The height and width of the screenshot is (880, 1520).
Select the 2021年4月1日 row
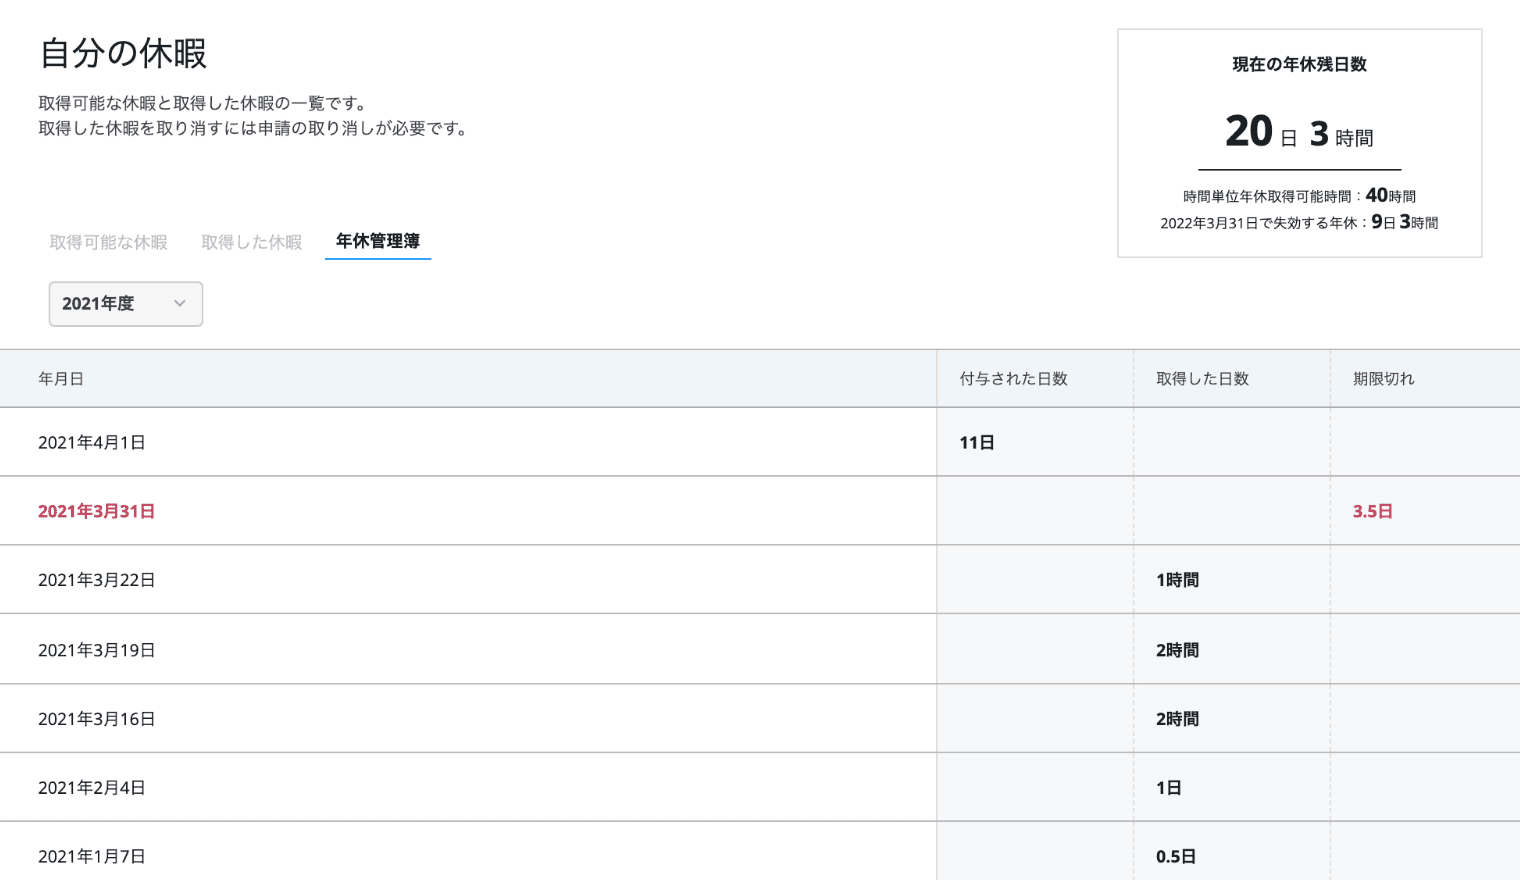[x=92, y=442]
